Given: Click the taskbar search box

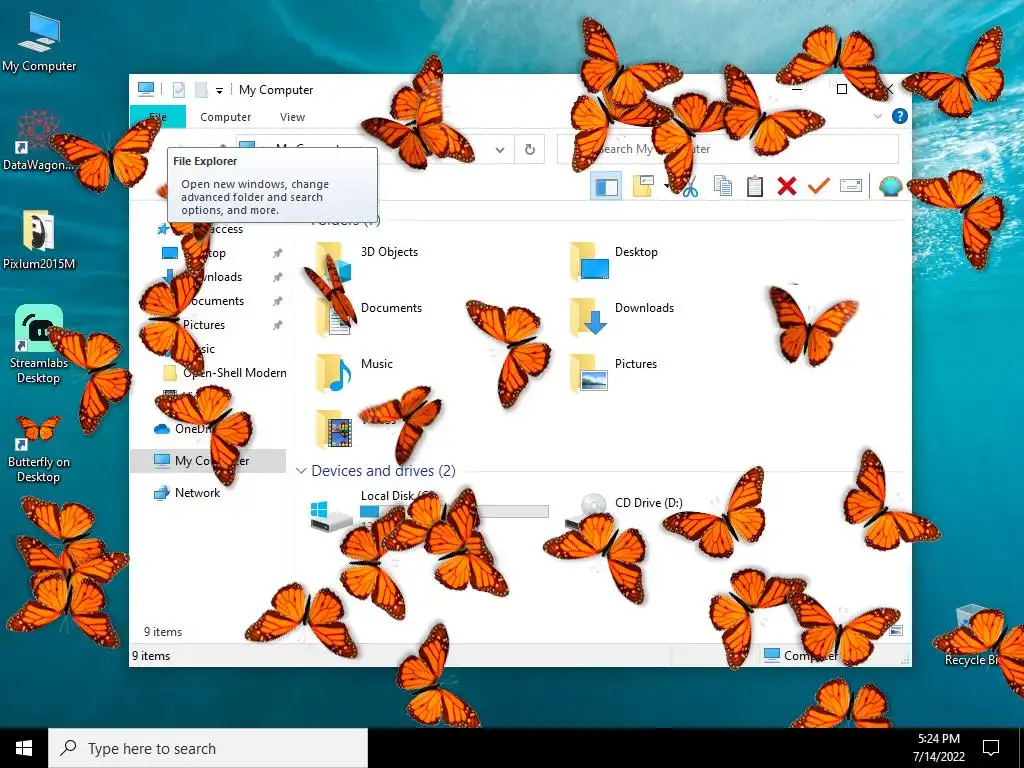Looking at the screenshot, I should 208,748.
